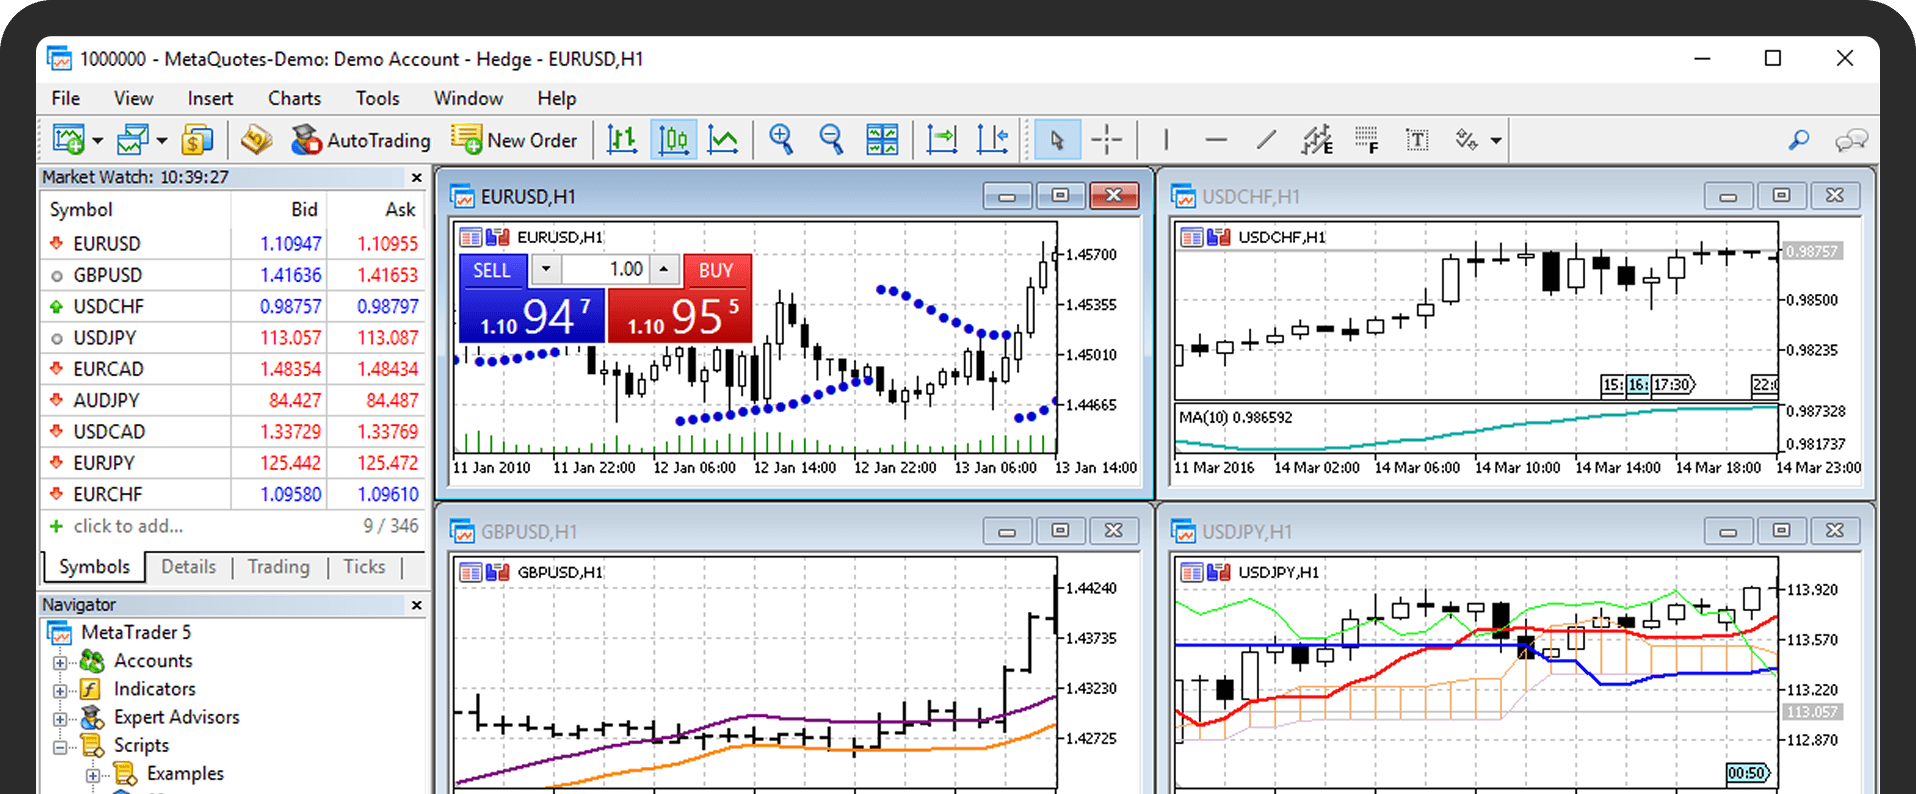This screenshot has width=1916, height=794.
Task: Click SELL on EURUSD chart
Action: tap(492, 270)
